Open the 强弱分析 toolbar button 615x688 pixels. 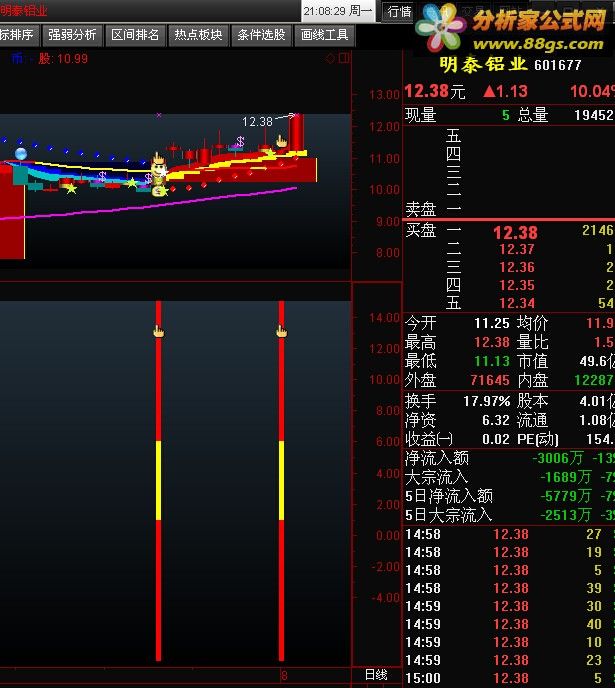[x=72, y=35]
